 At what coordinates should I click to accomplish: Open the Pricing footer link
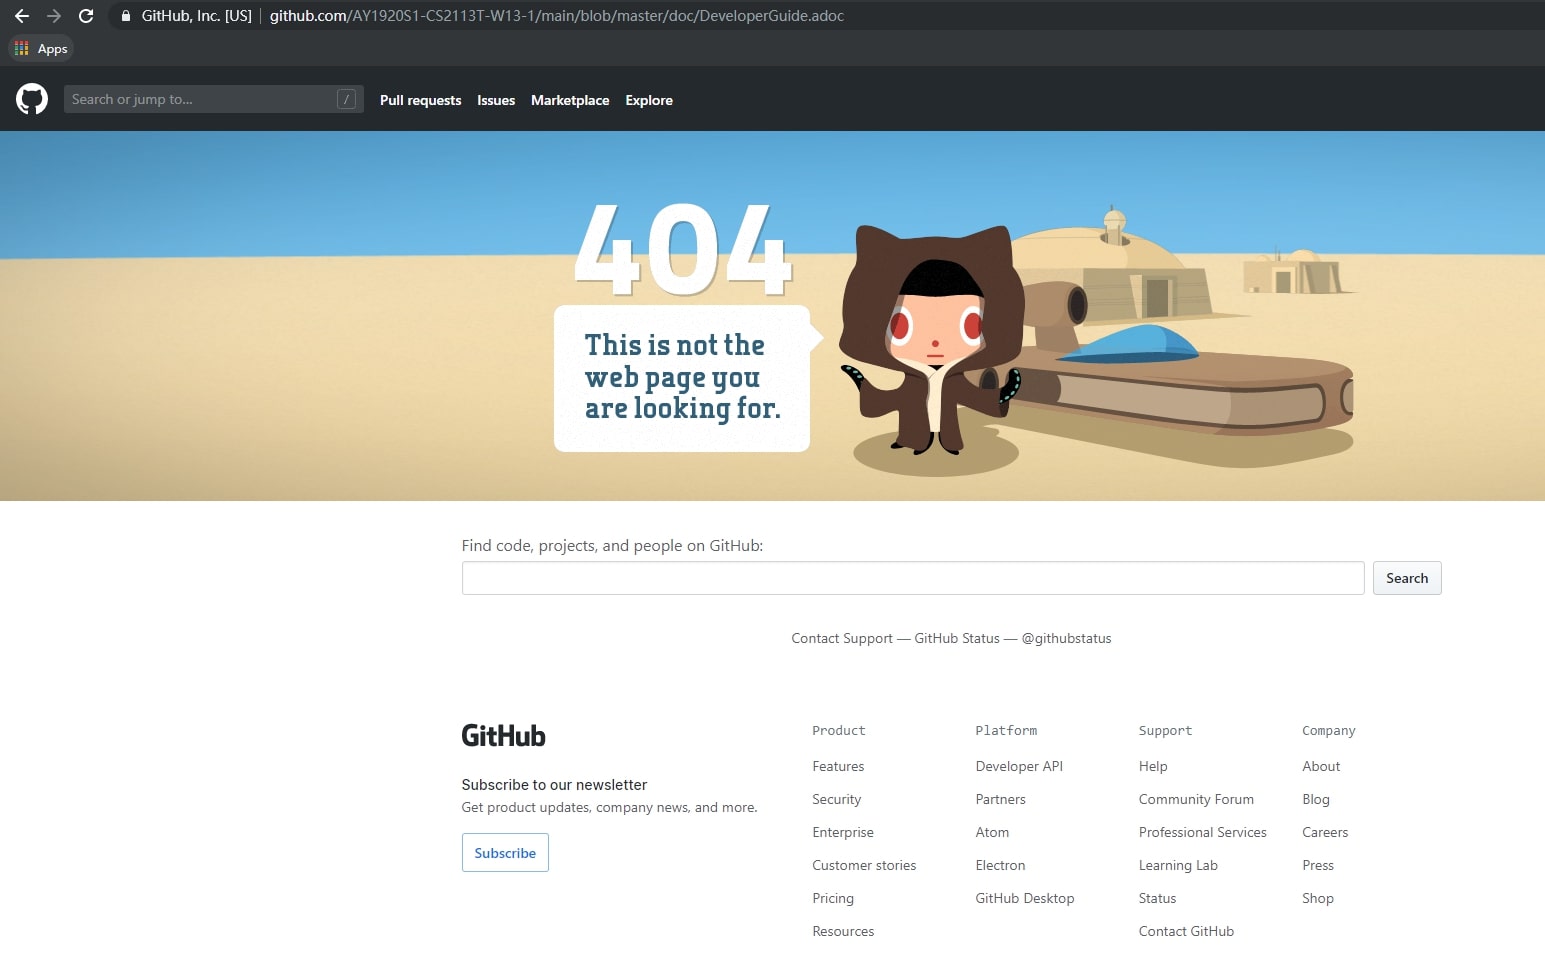(833, 898)
